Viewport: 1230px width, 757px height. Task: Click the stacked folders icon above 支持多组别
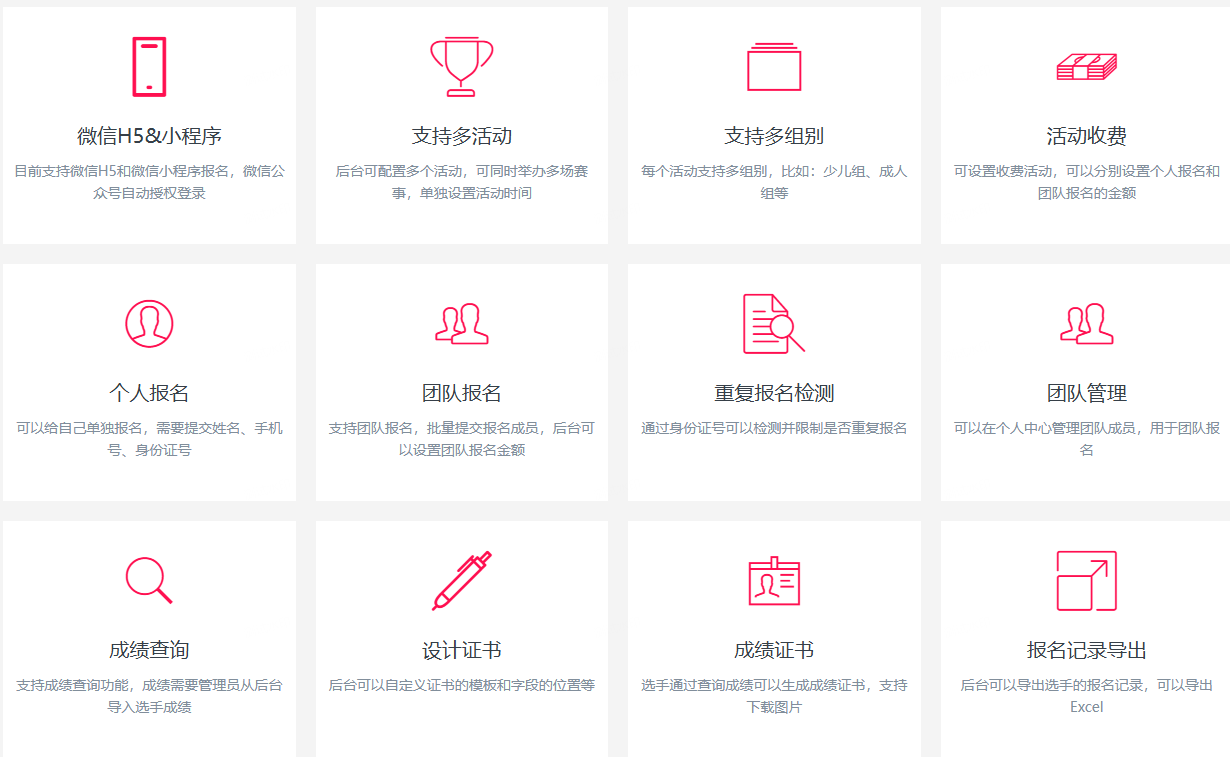click(774, 67)
